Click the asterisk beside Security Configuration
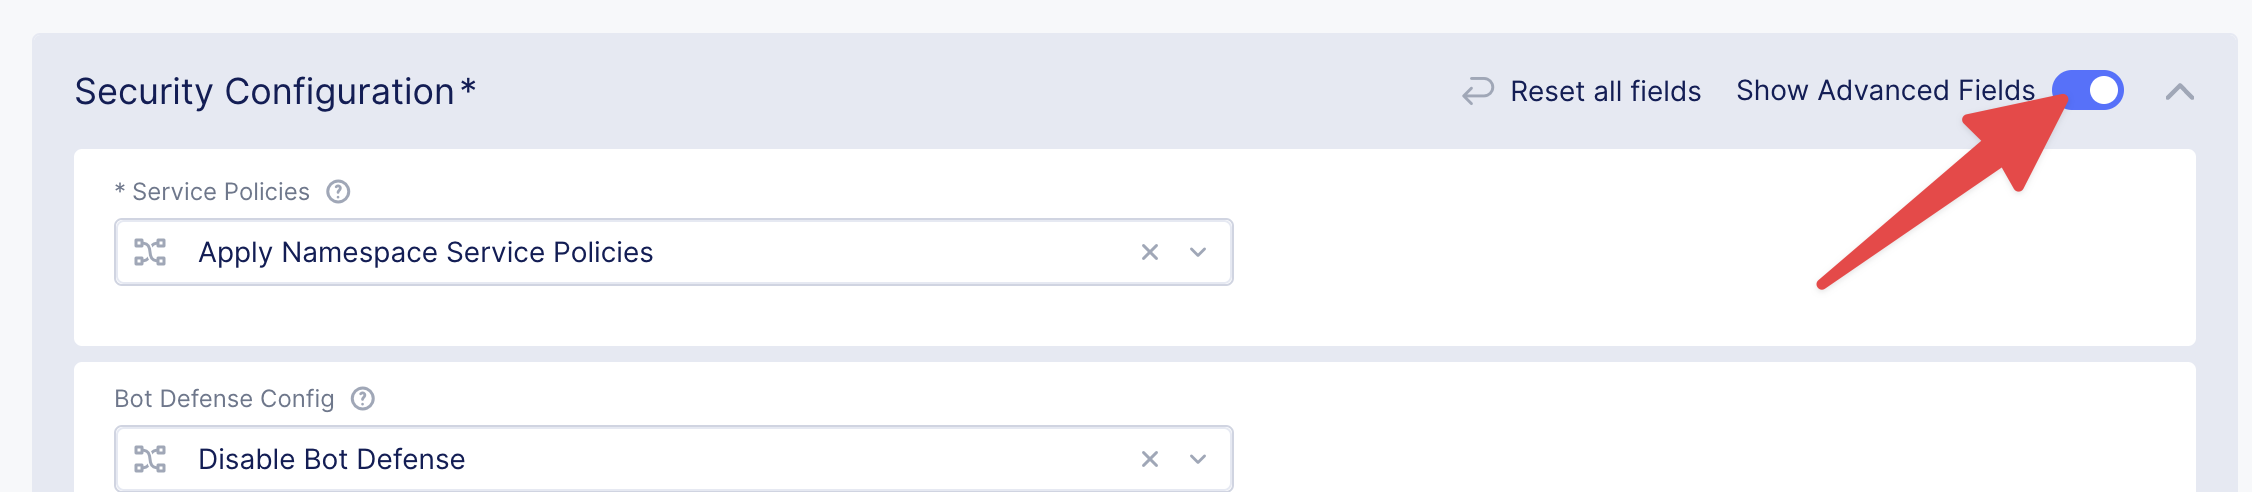The image size is (2252, 492). [x=468, y=88]
